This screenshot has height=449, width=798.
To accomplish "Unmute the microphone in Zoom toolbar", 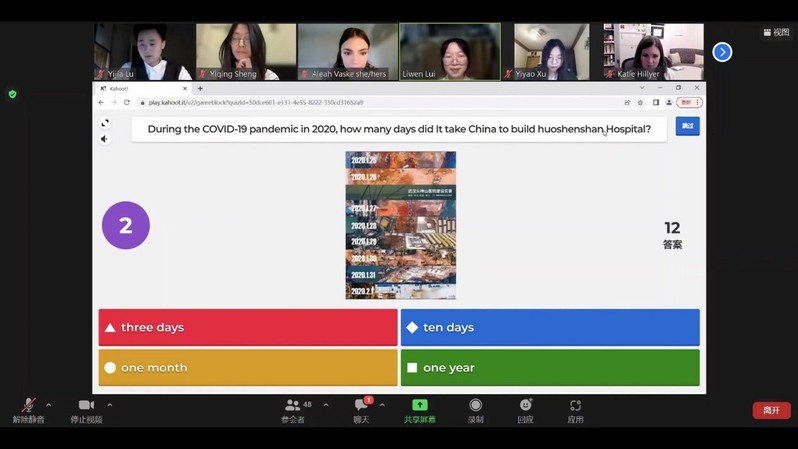I will (28, 406).
